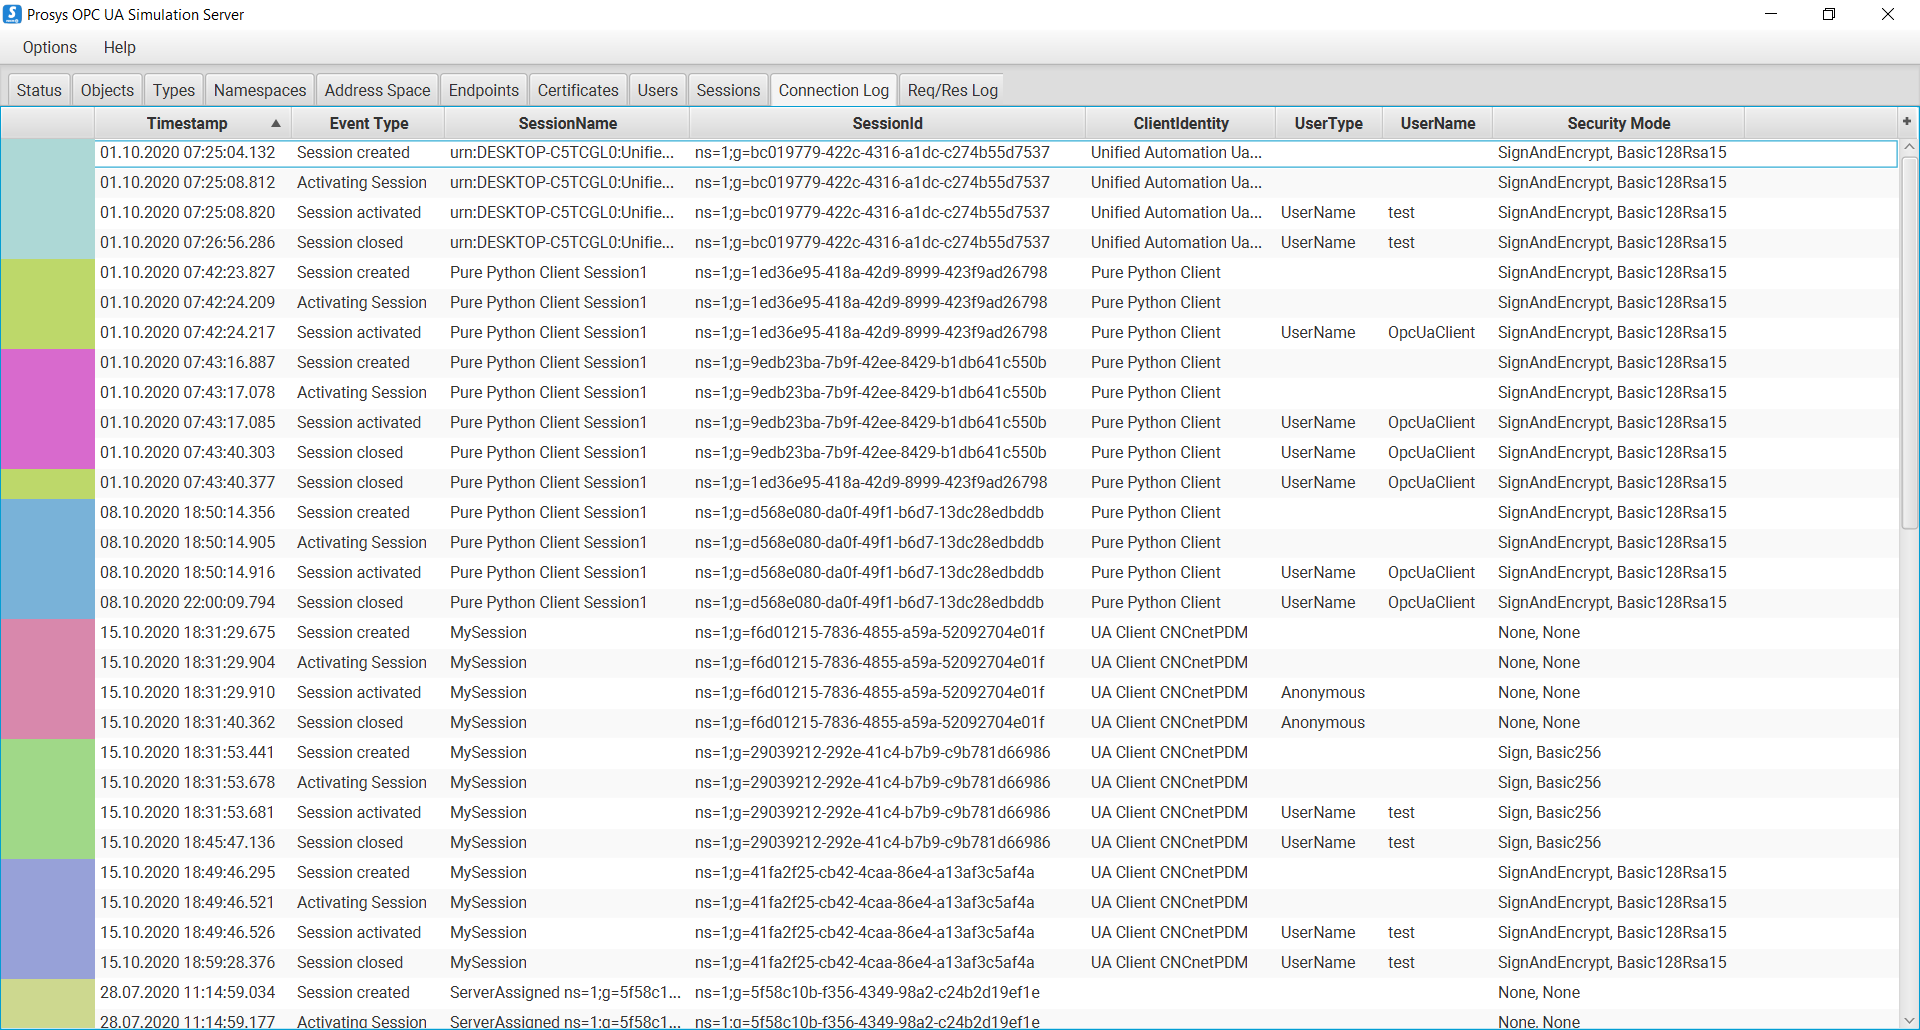Switch to the Sessions tab

(x=727, y=89)
